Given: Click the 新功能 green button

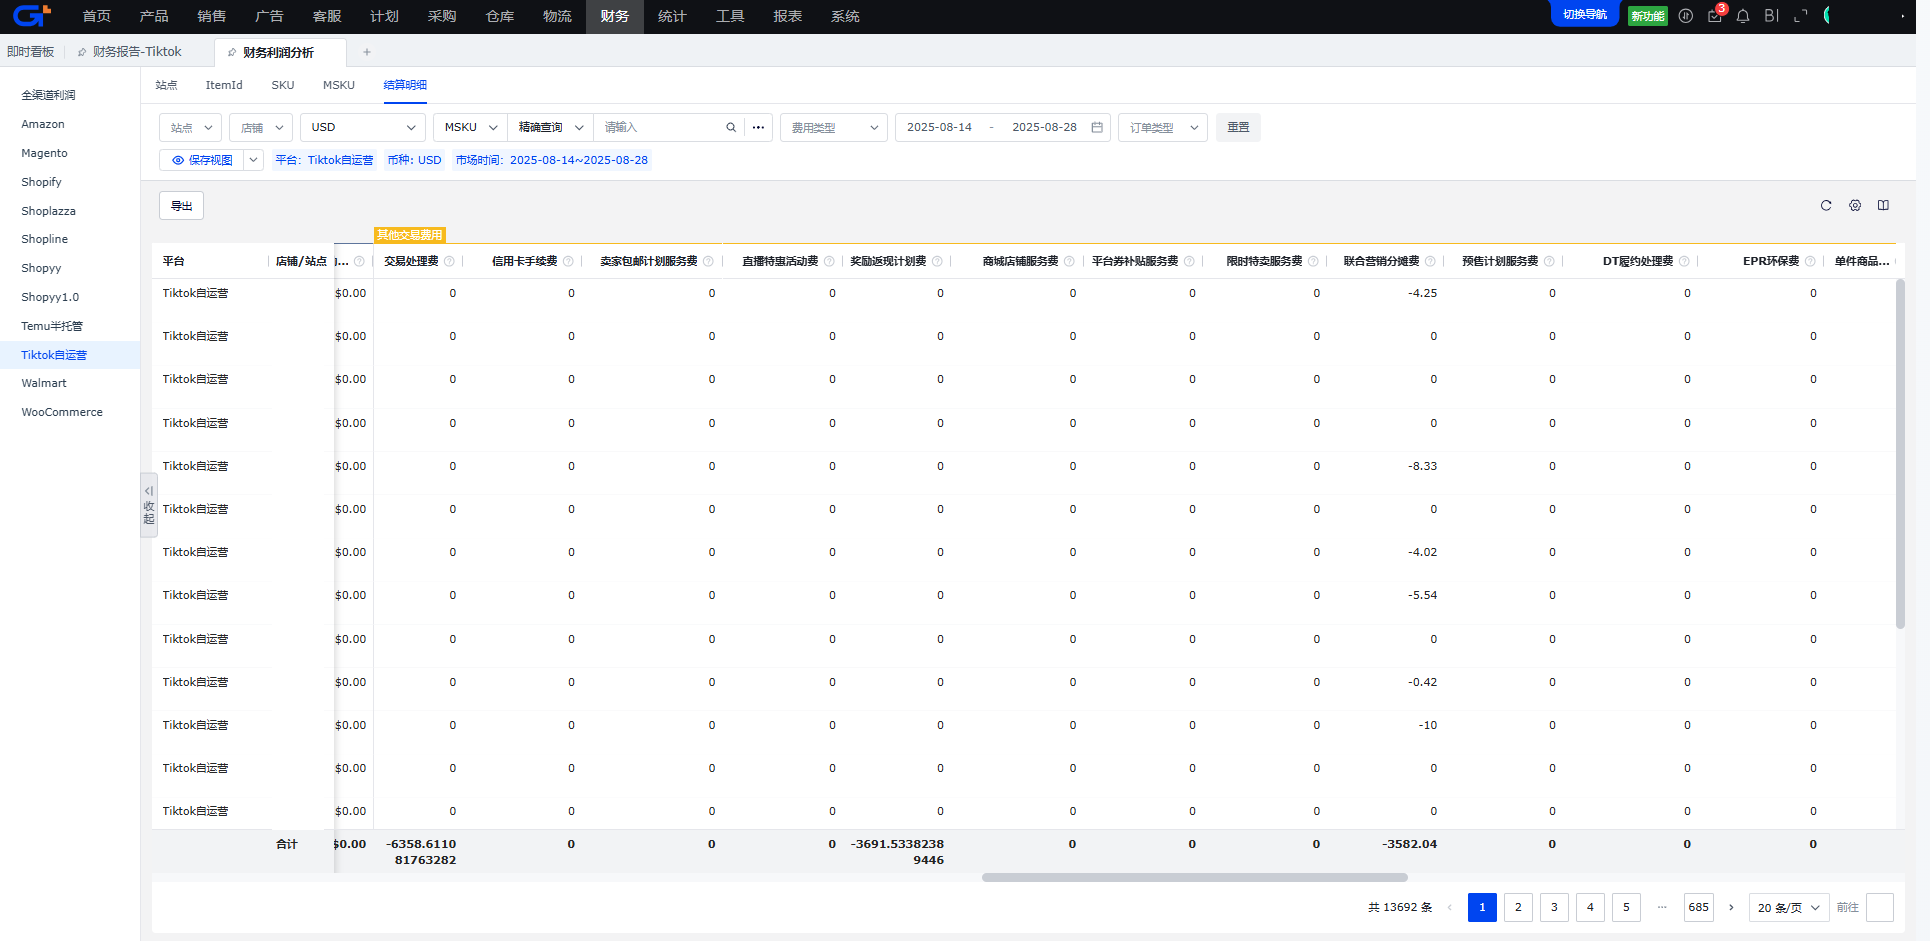Looking at the screenshot, I should [1647, 16].
